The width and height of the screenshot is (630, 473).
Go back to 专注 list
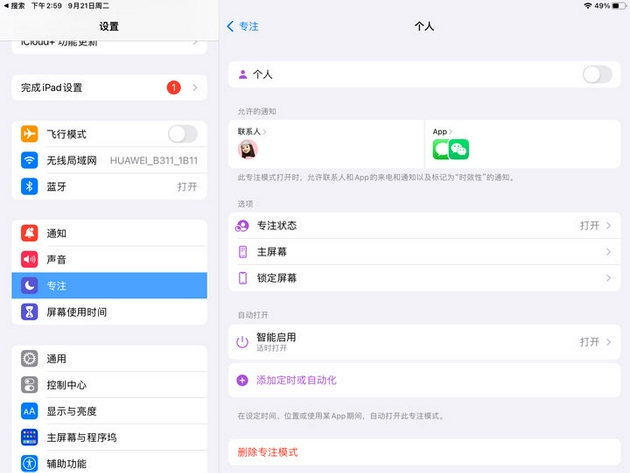pos(243,27)
